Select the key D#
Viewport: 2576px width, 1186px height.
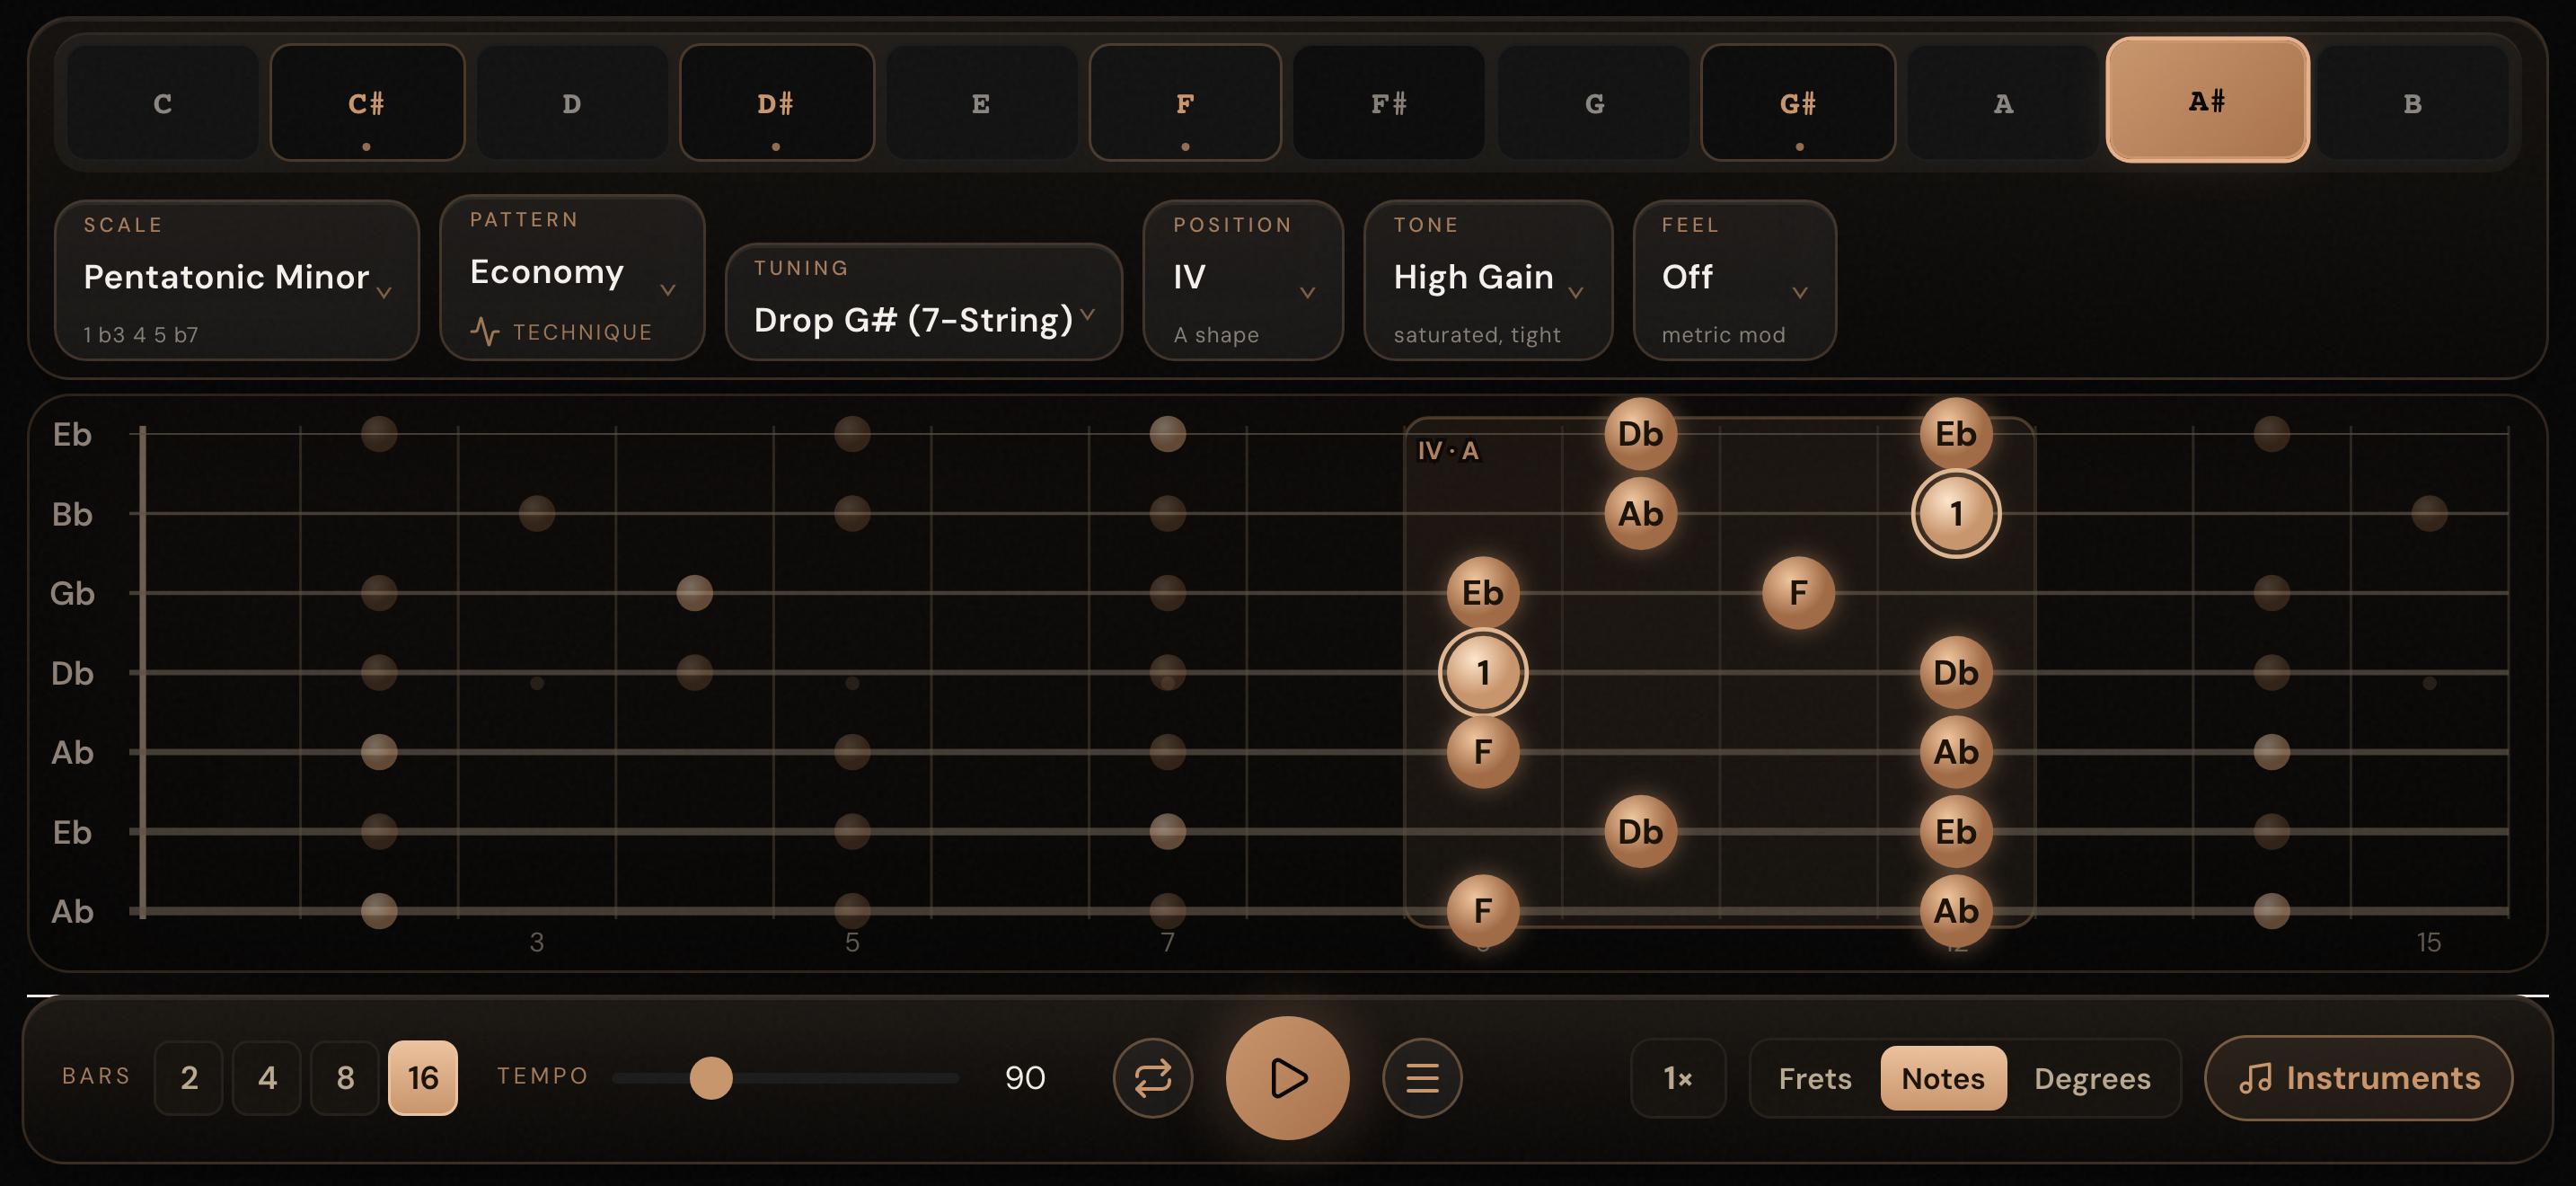click(x=776, y=102)
